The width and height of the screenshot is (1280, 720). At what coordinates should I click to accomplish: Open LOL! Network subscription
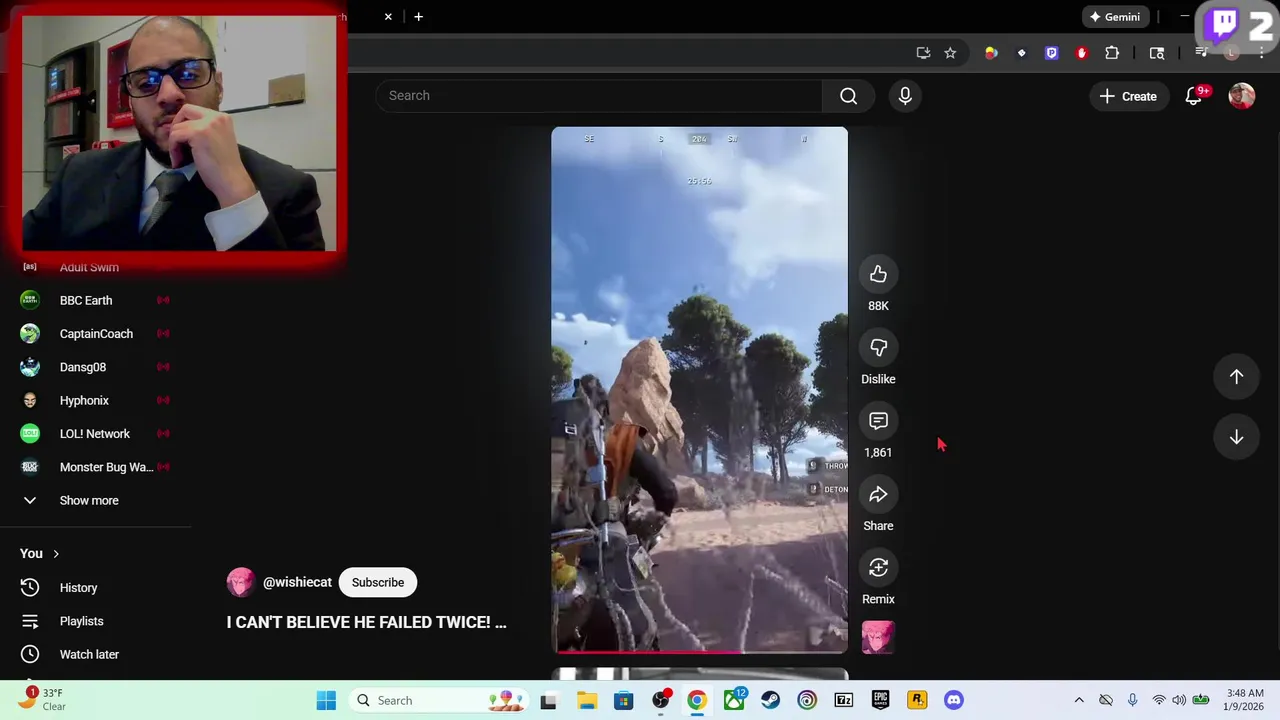[x=95, y=434]
